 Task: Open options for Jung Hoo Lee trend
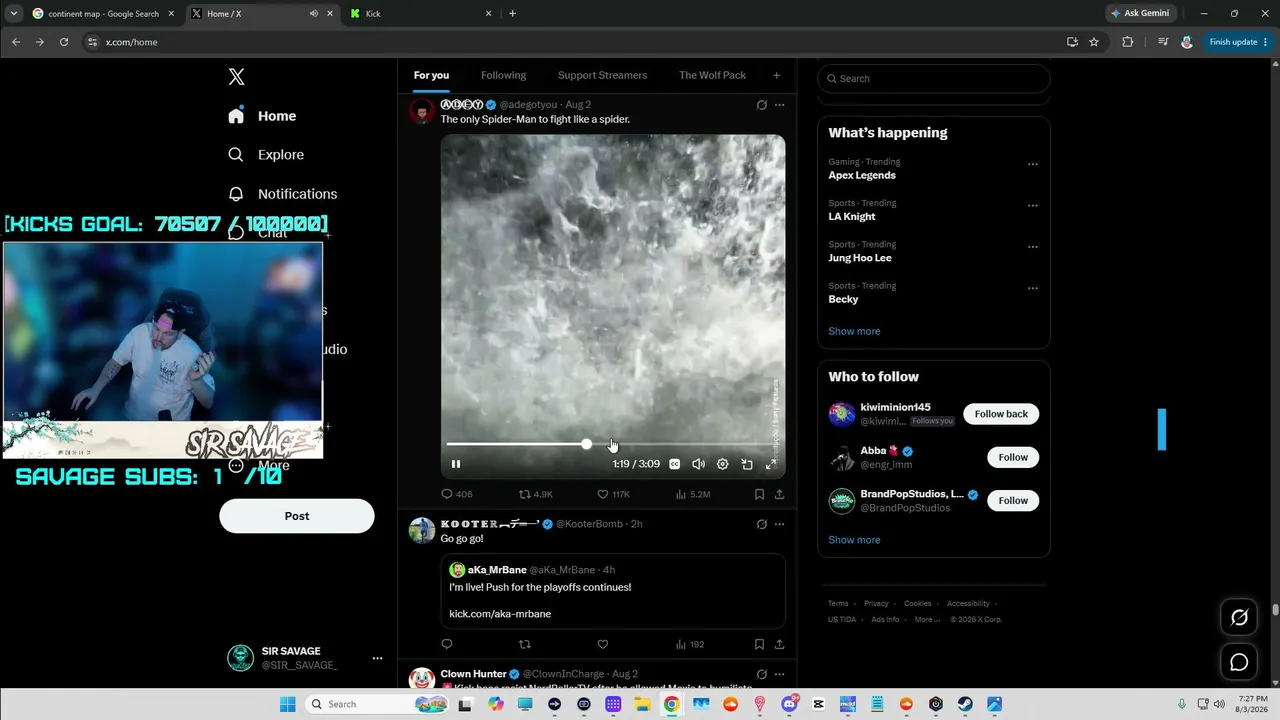tap(1033, 247)
